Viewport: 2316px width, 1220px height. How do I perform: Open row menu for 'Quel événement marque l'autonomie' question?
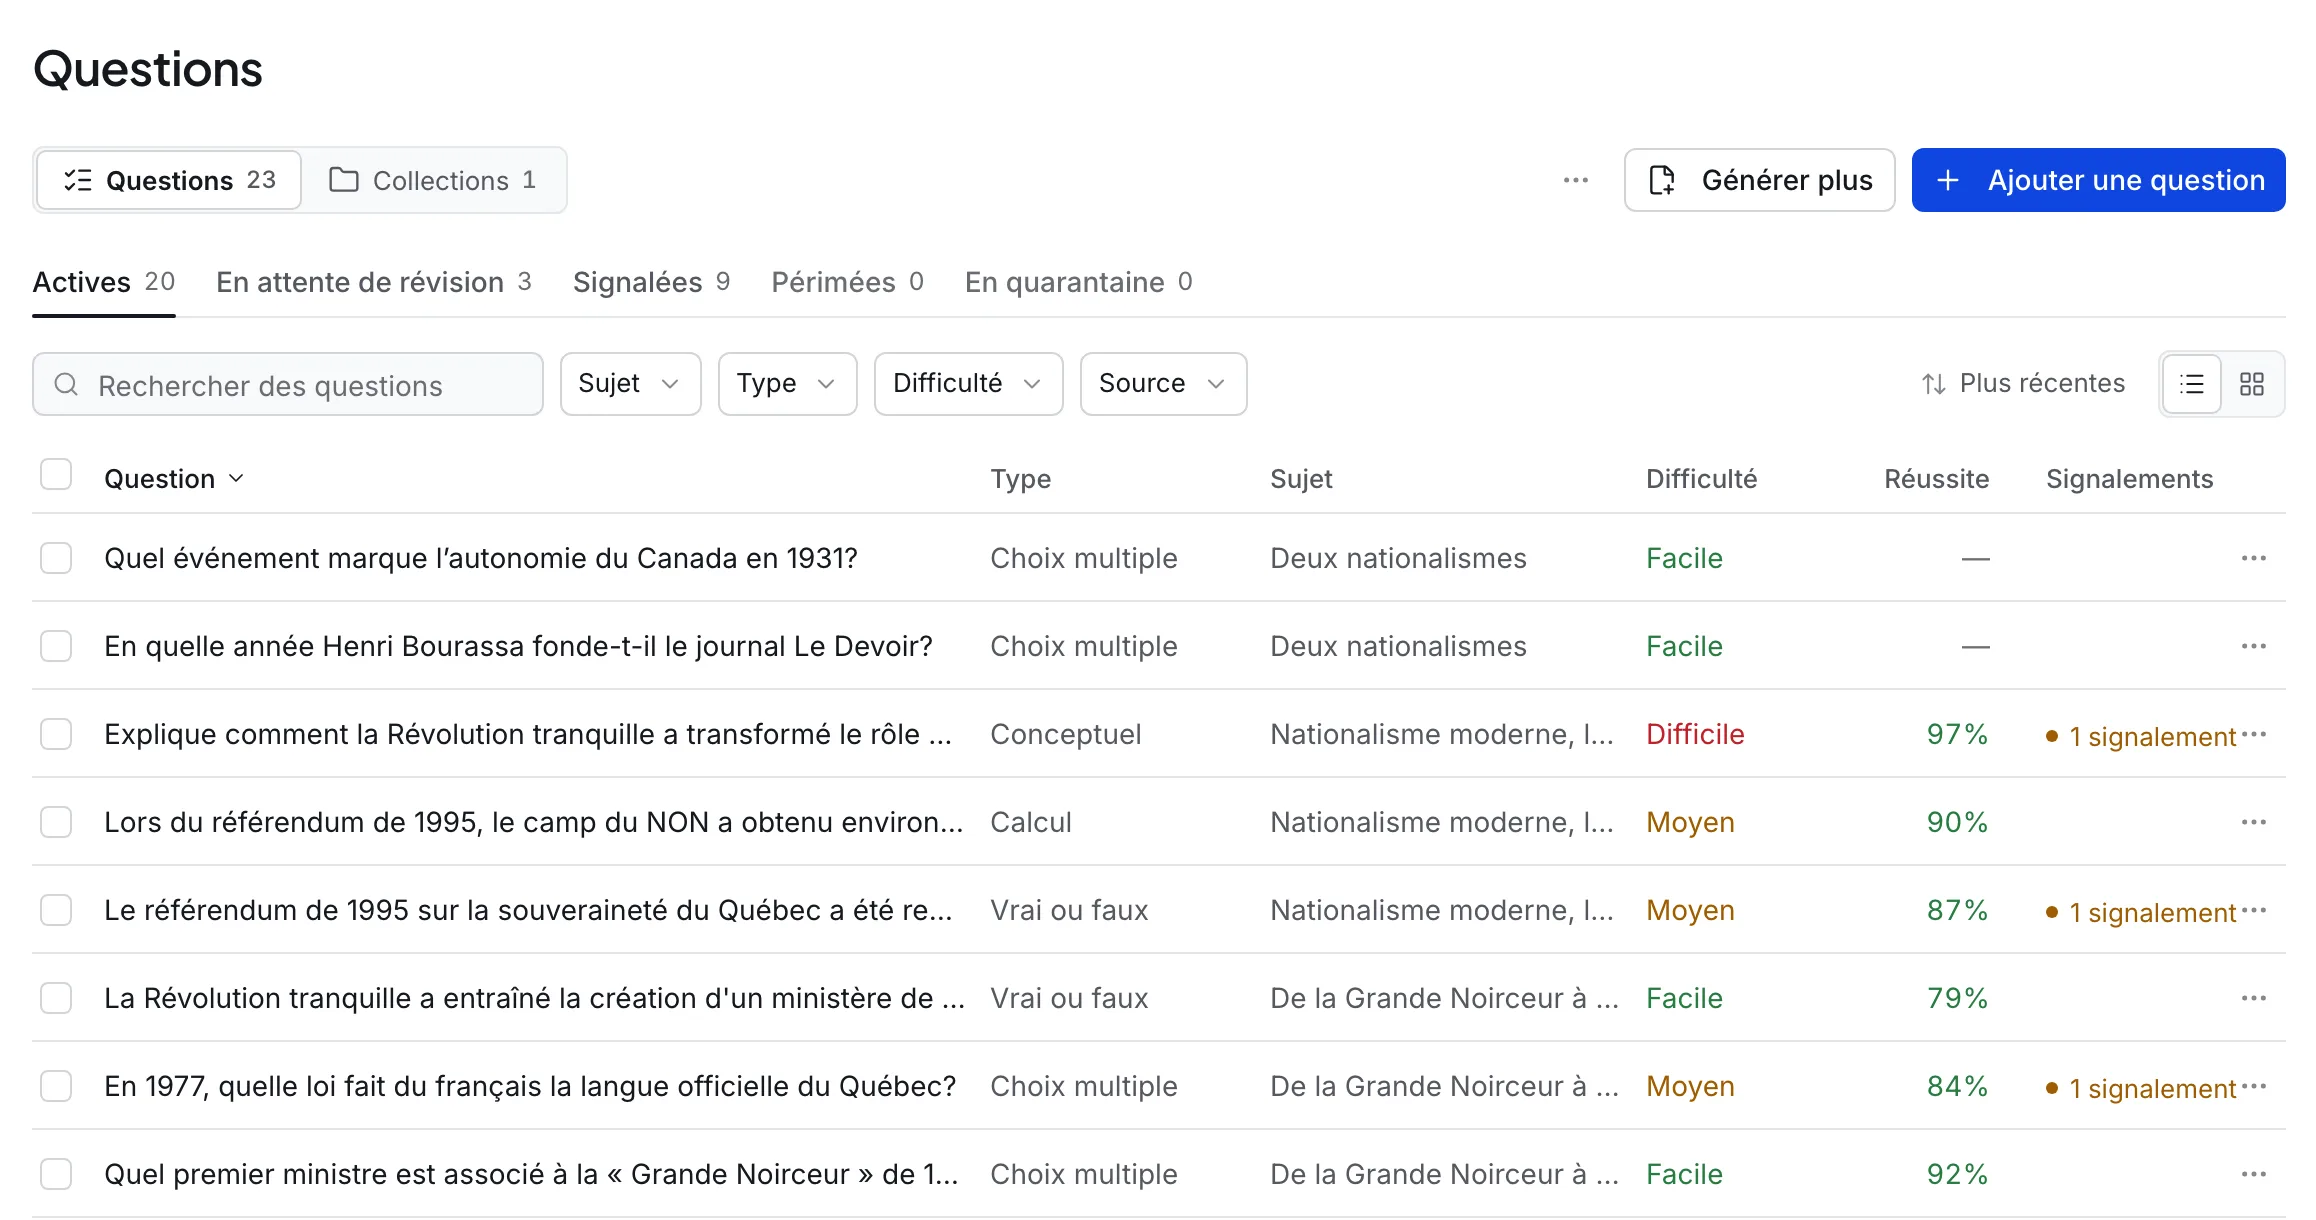click(2253, 558)
